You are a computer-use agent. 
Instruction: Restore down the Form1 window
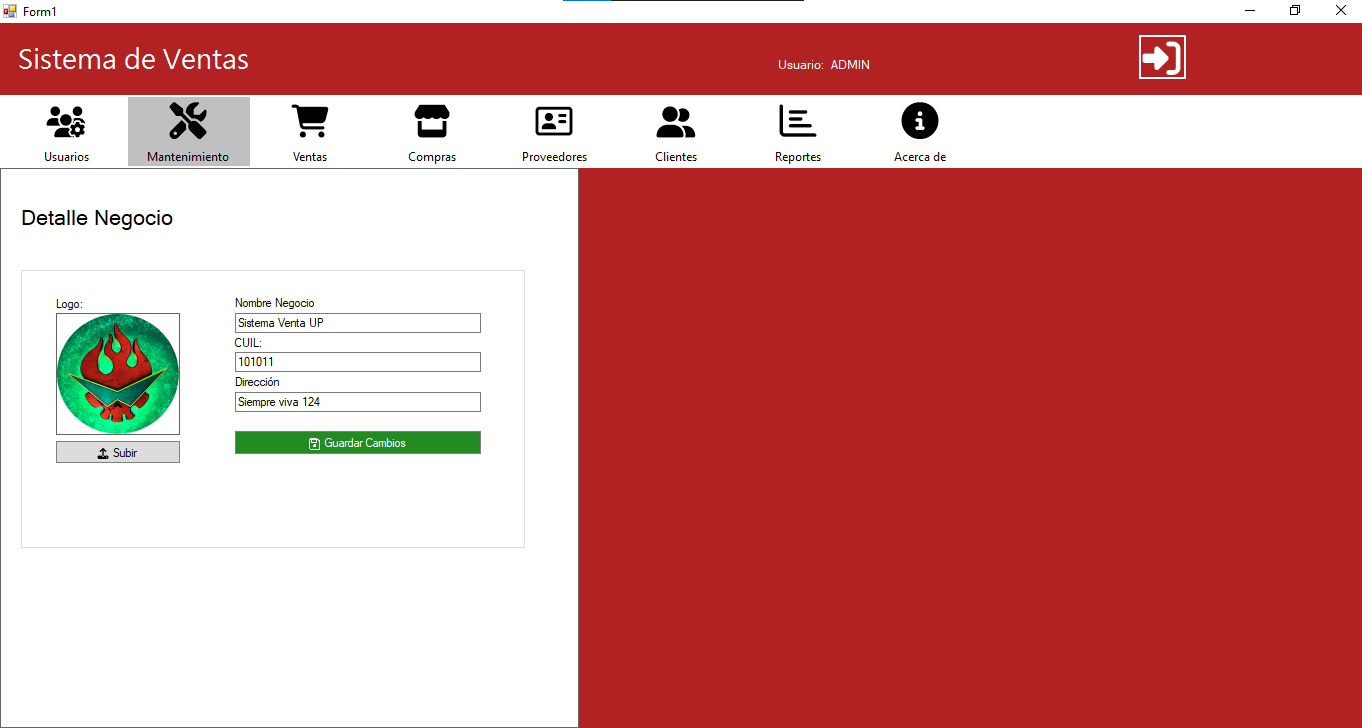coord(1295,11)
